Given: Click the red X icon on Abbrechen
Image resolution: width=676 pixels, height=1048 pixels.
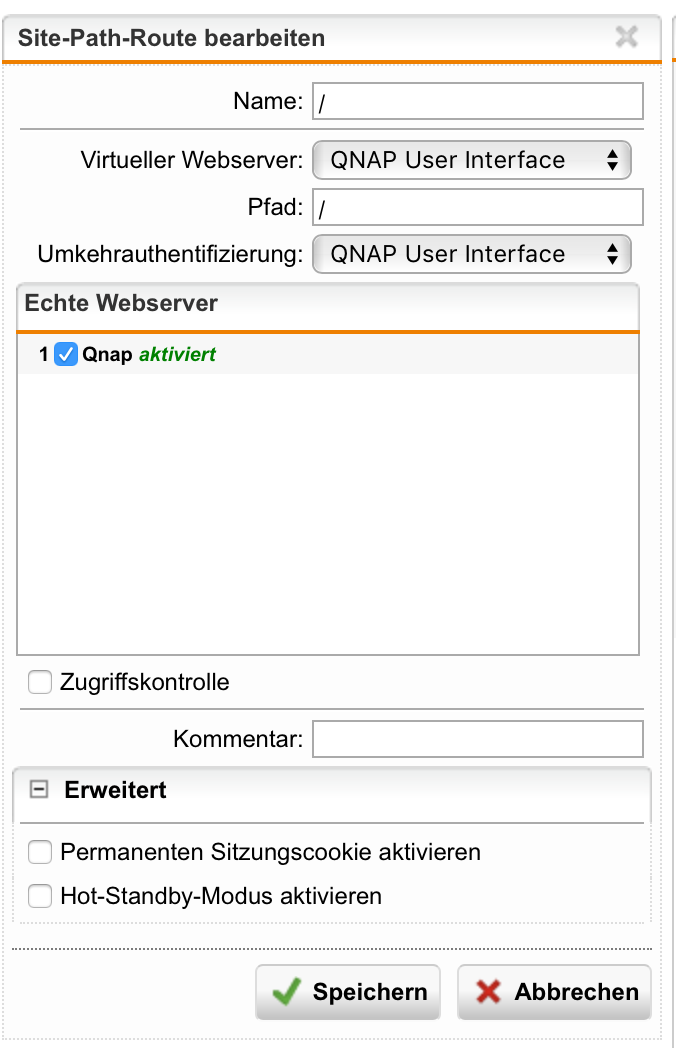Looking at the screenshot, I should (488, 992).
